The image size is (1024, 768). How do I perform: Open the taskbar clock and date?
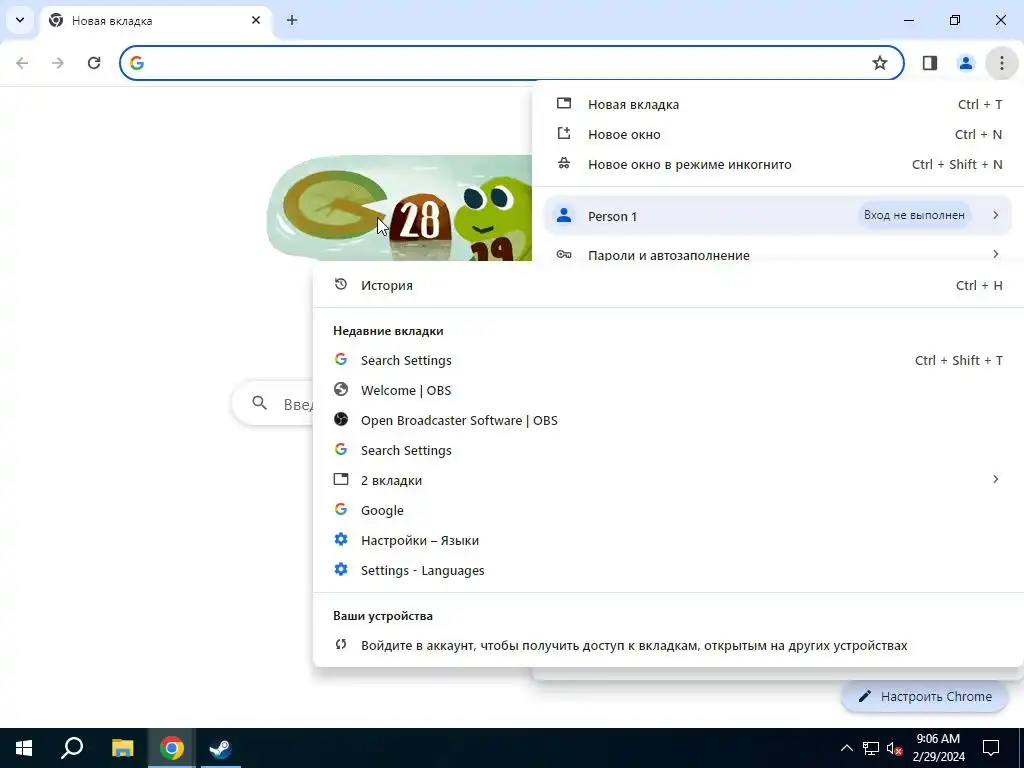pos(938,748)
